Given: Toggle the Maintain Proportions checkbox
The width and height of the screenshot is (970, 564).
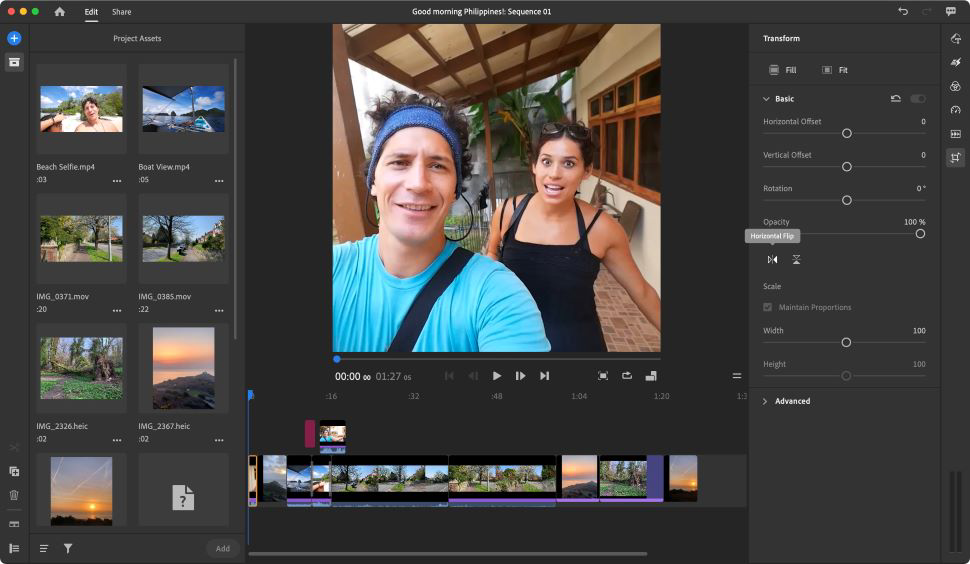Looking at the screenshot, I should coord(768,307).
